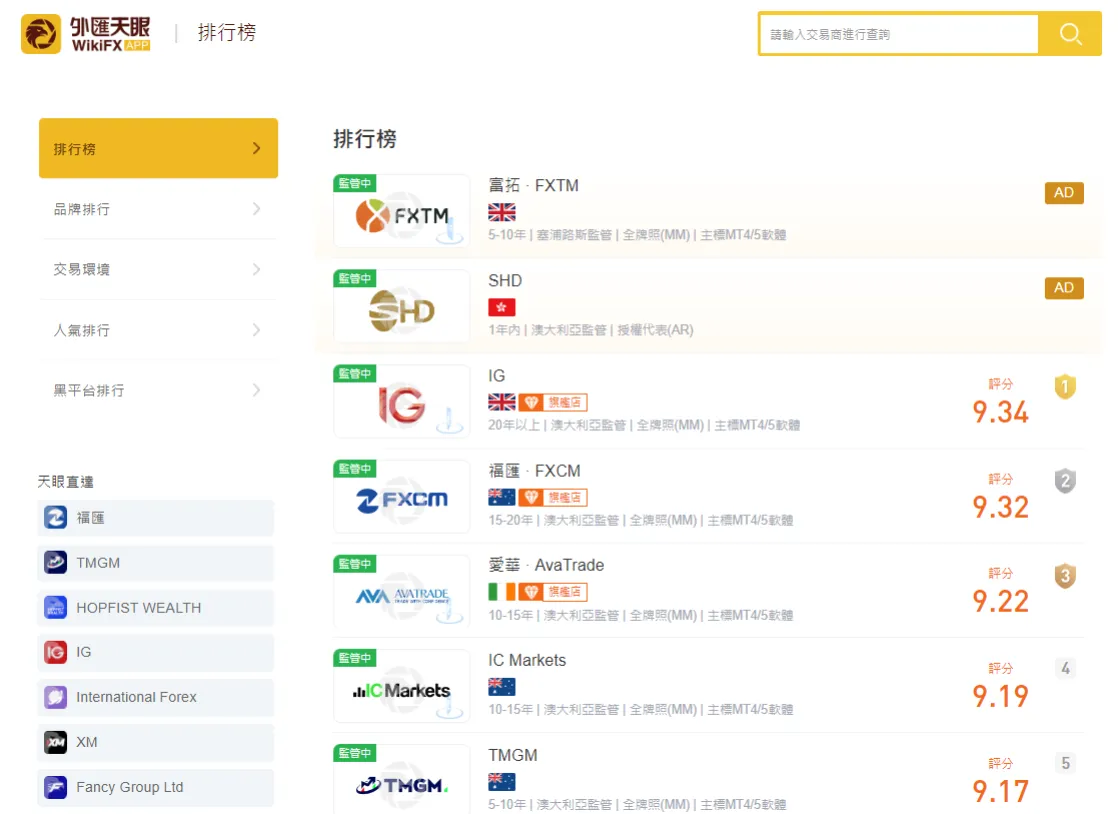The image size is (1118, 814).
Task: Click the FXCM logo thumbnail
Action: point(401,497)
